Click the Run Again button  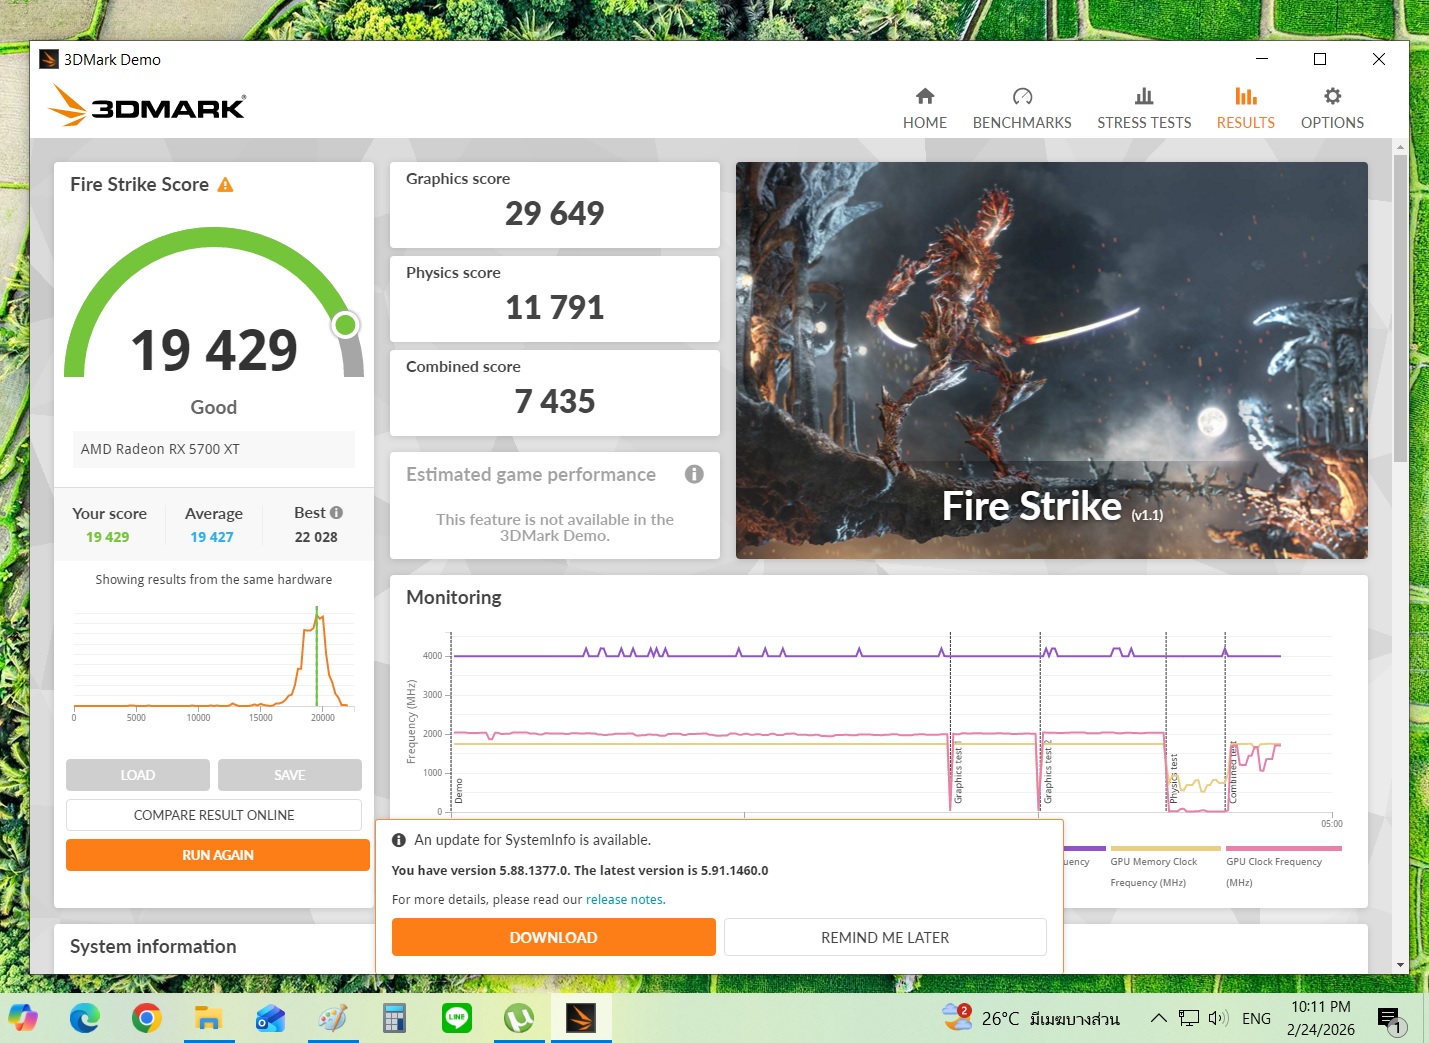coord(217,855)
